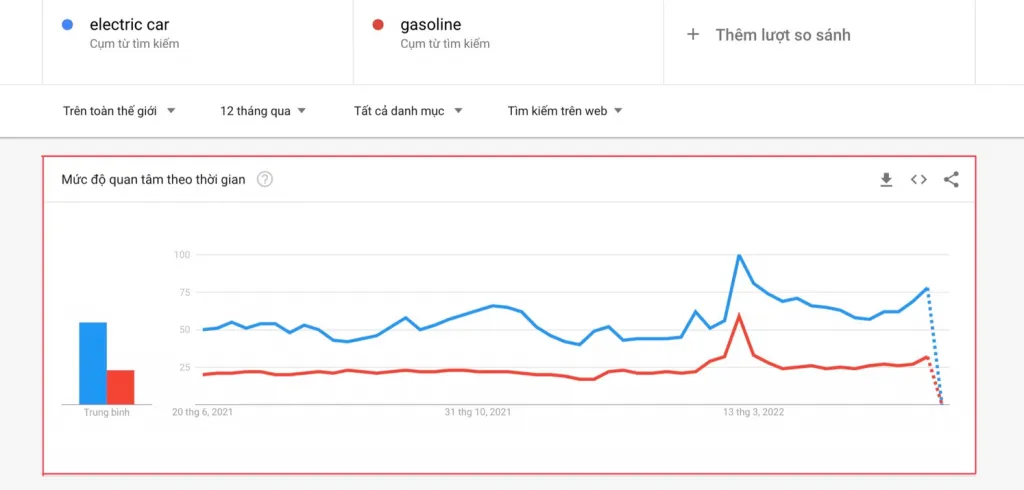Open the 'Trên toàn thế giới' region dropdown
The width and height of the screenshot is (1024, 490).
(x=119, y=111)
